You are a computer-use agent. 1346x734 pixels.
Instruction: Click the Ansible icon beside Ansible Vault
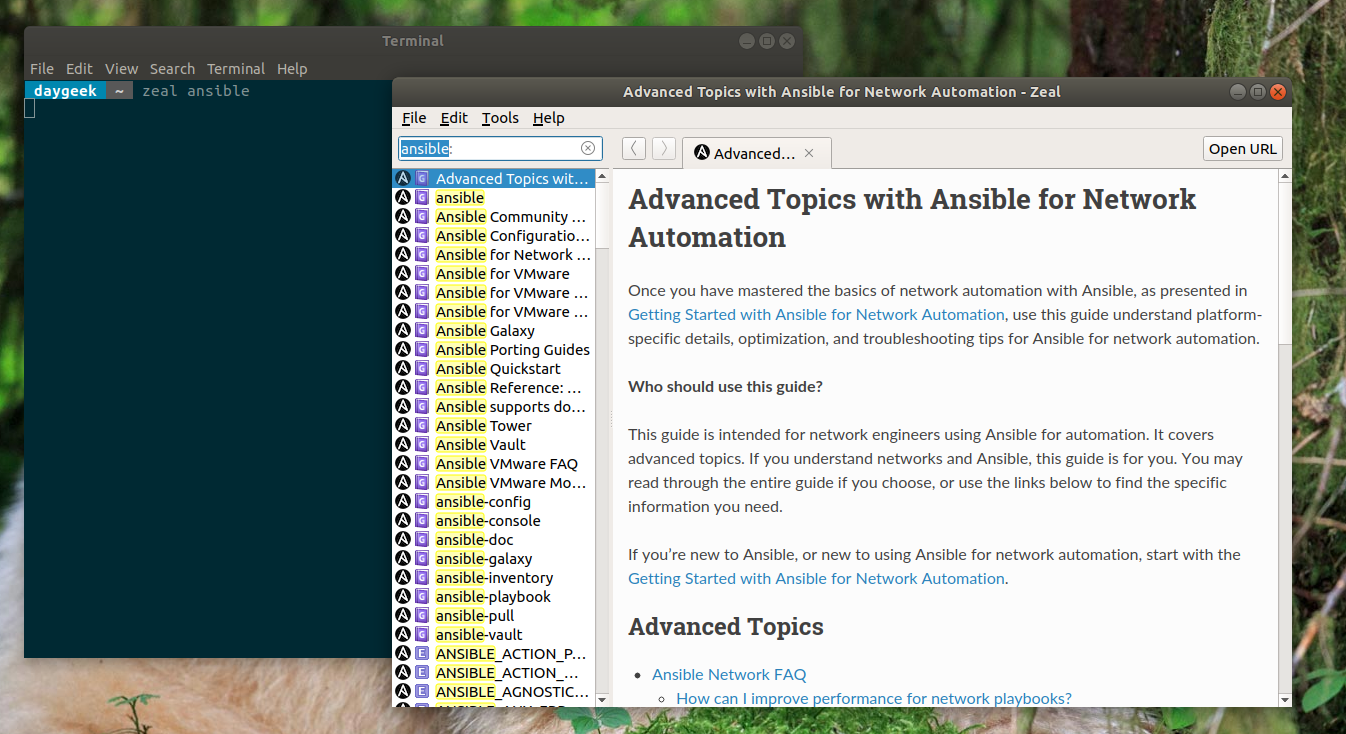coord(403,444)
